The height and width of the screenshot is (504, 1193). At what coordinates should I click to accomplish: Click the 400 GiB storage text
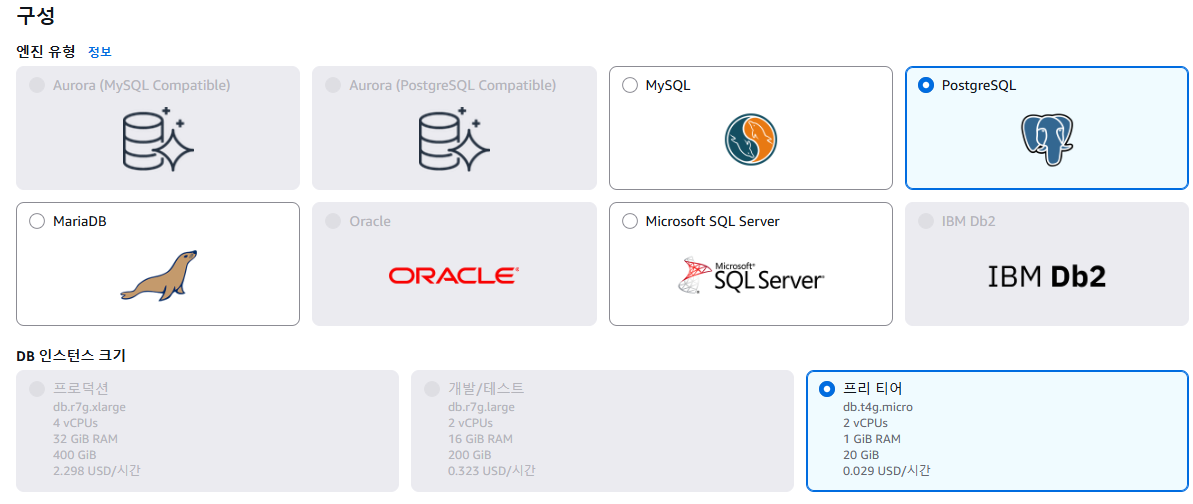[x=74, y=455]
